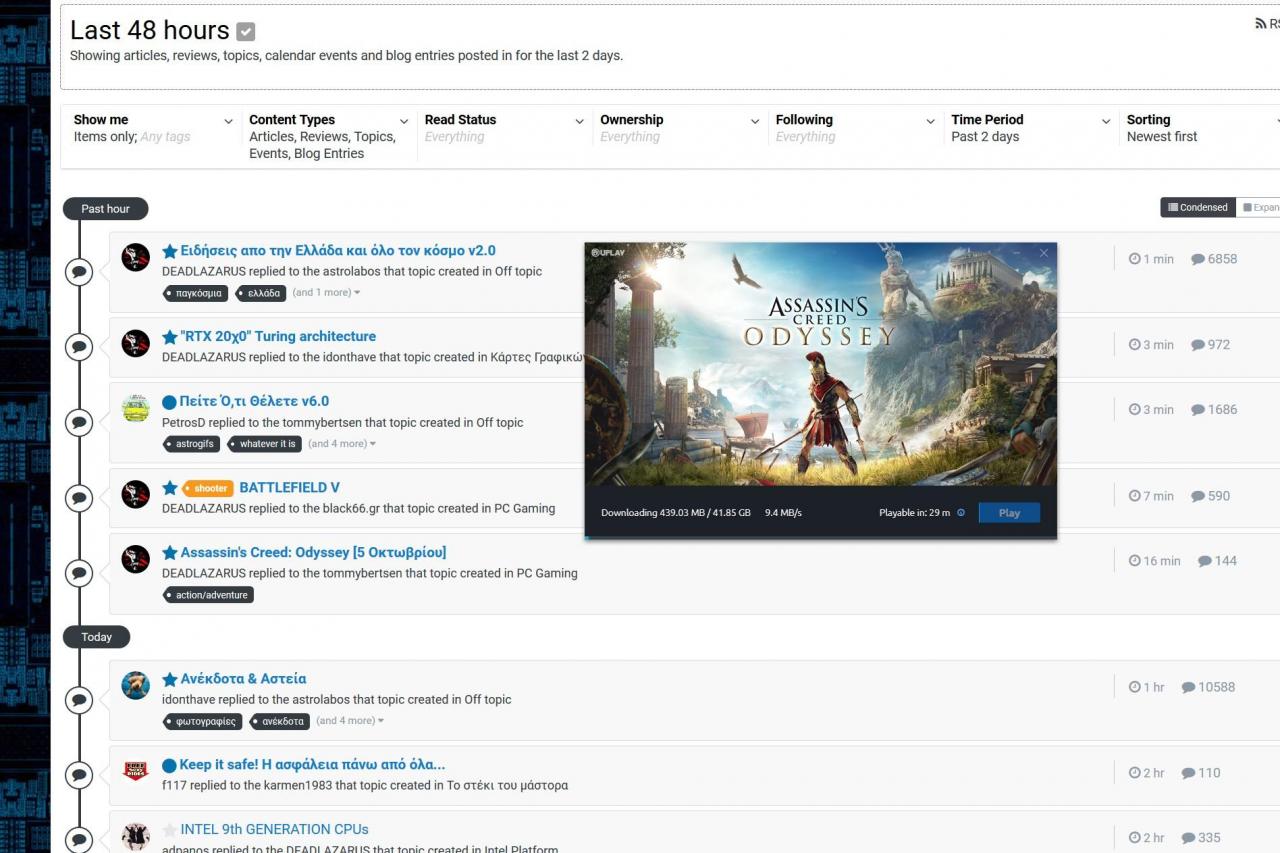Click the timeline bubble beside Keep it safe
1280x853 pixels.
(79, 775)
